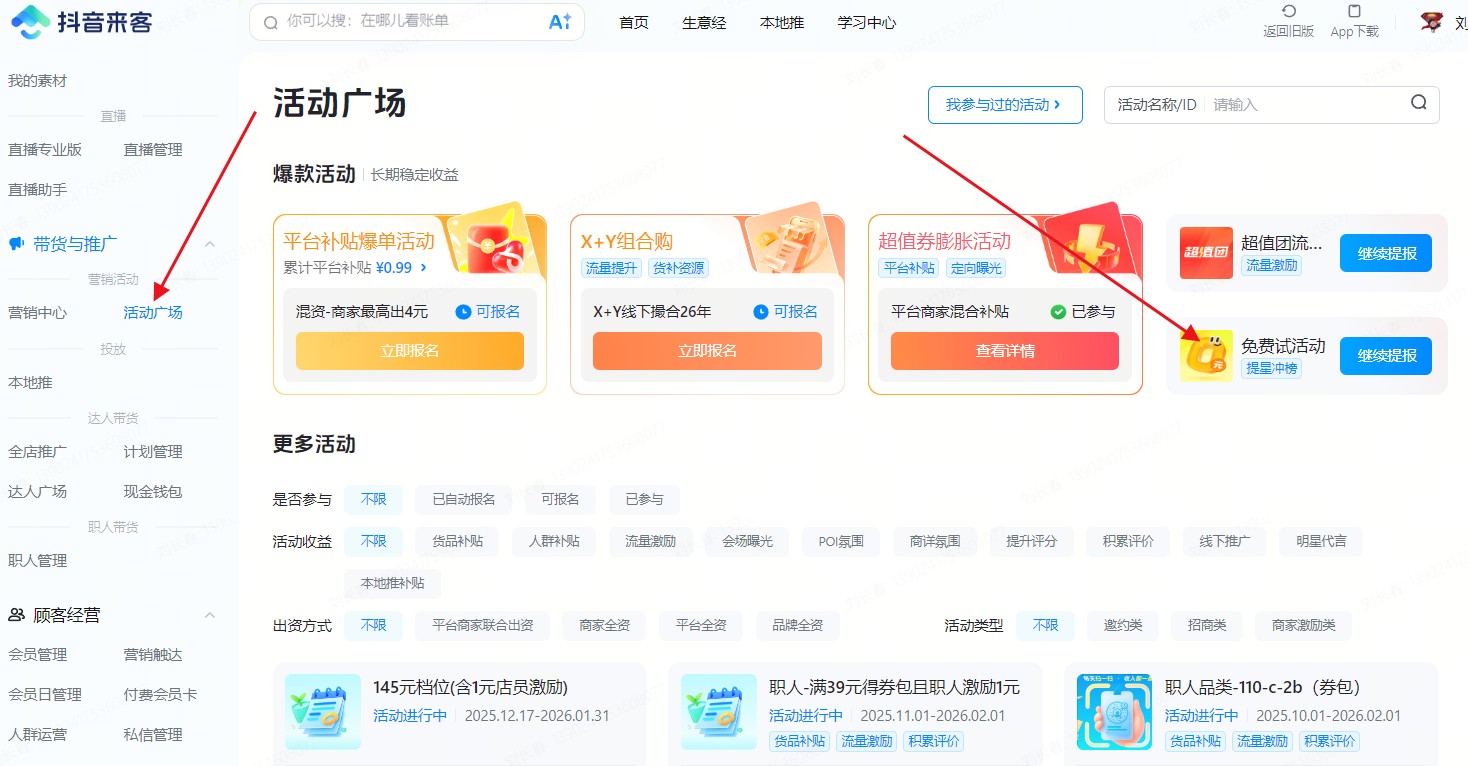
Task: Open the App download icon
Action: click(1354, 12)
